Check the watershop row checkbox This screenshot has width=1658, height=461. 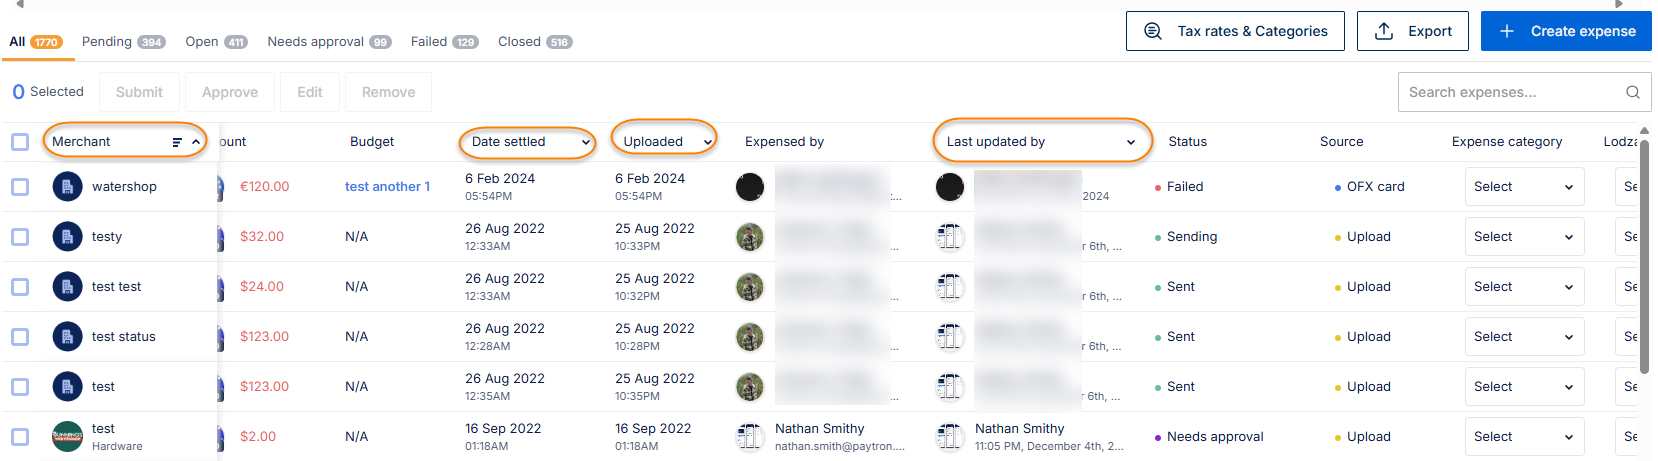pos(20,187)
